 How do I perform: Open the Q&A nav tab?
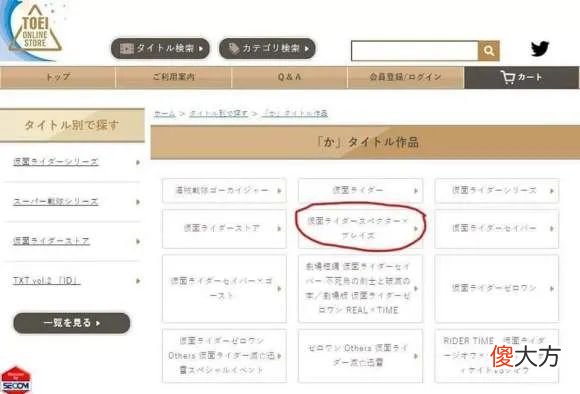click(289, 77)
